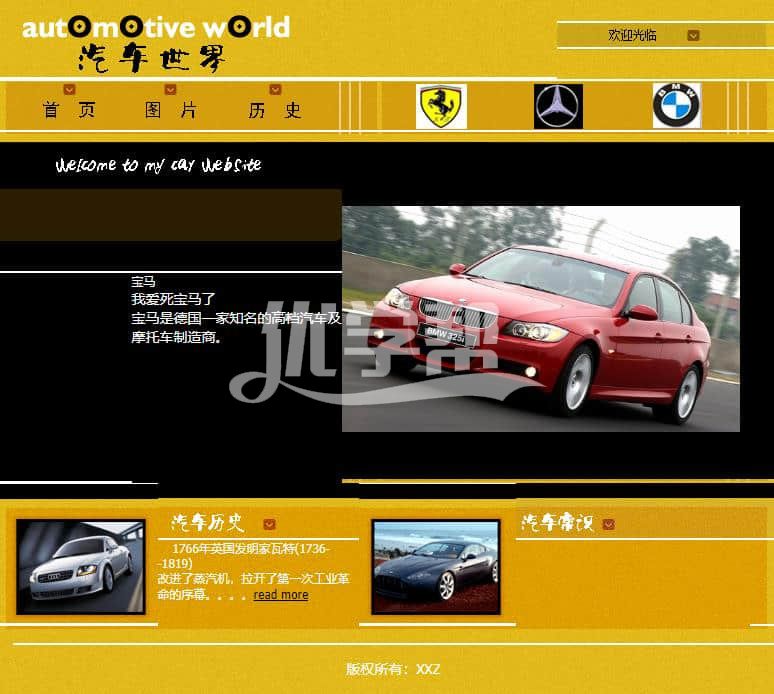The image size is (774, 694).
Task: Expand the arrow beside 欢迎光临
Action: (x=693, y=36)
